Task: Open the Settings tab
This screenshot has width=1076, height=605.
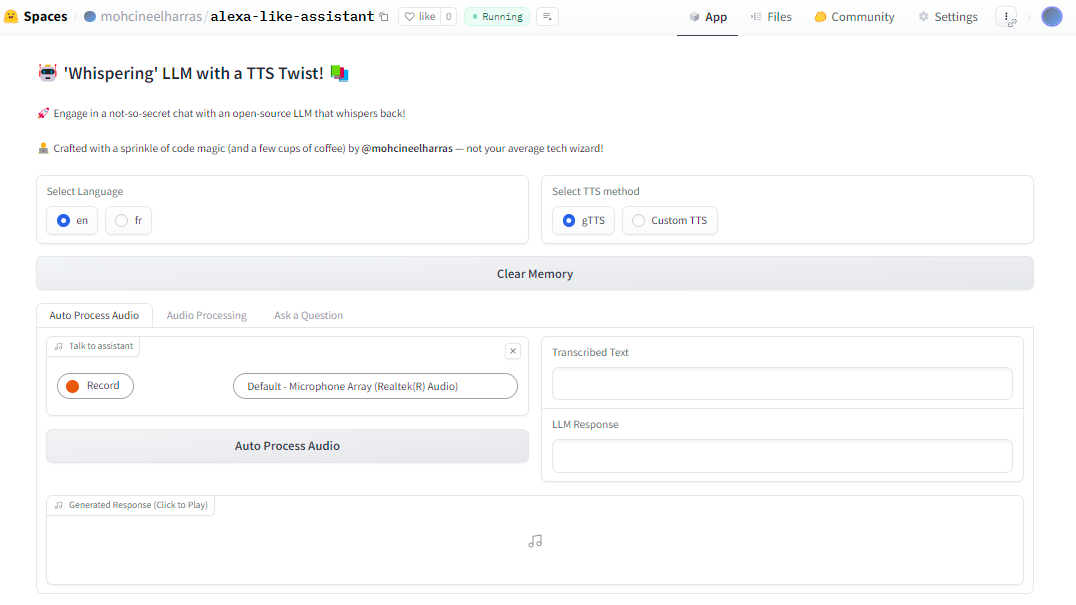Action: click(948, 17)
